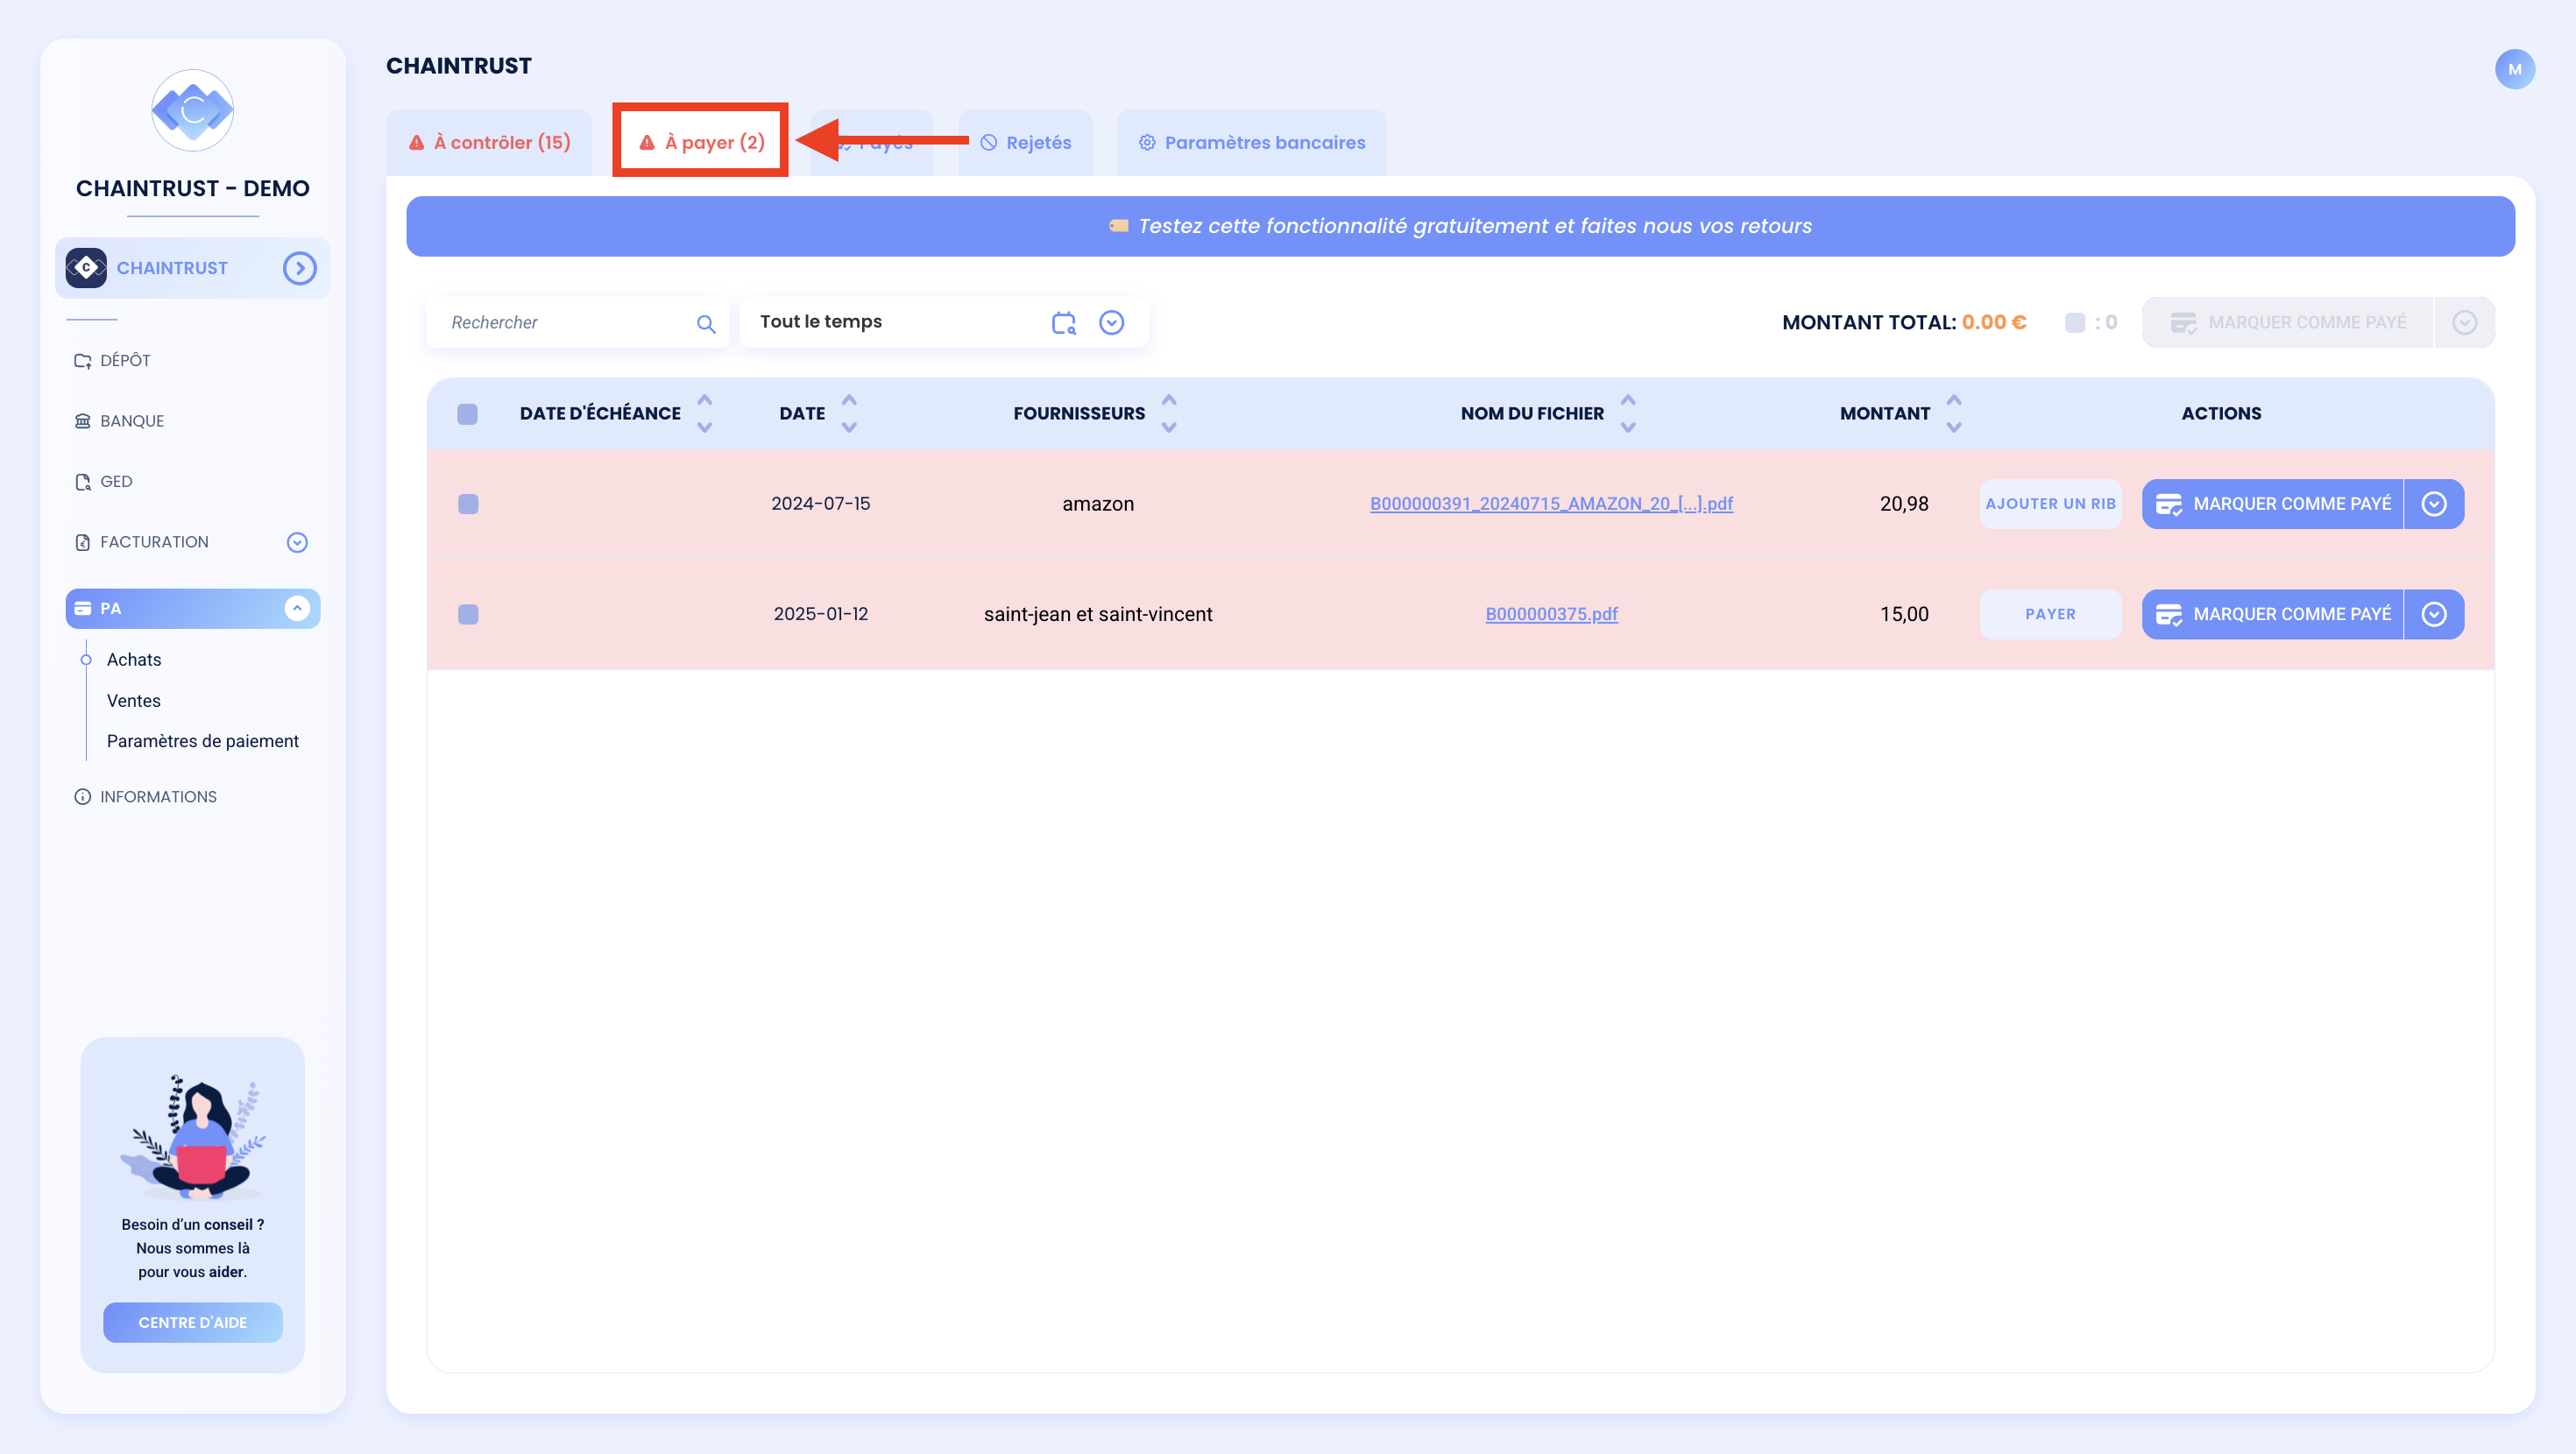
Task: Check the select-all header checkbox
Action: [x=467, y=413]
